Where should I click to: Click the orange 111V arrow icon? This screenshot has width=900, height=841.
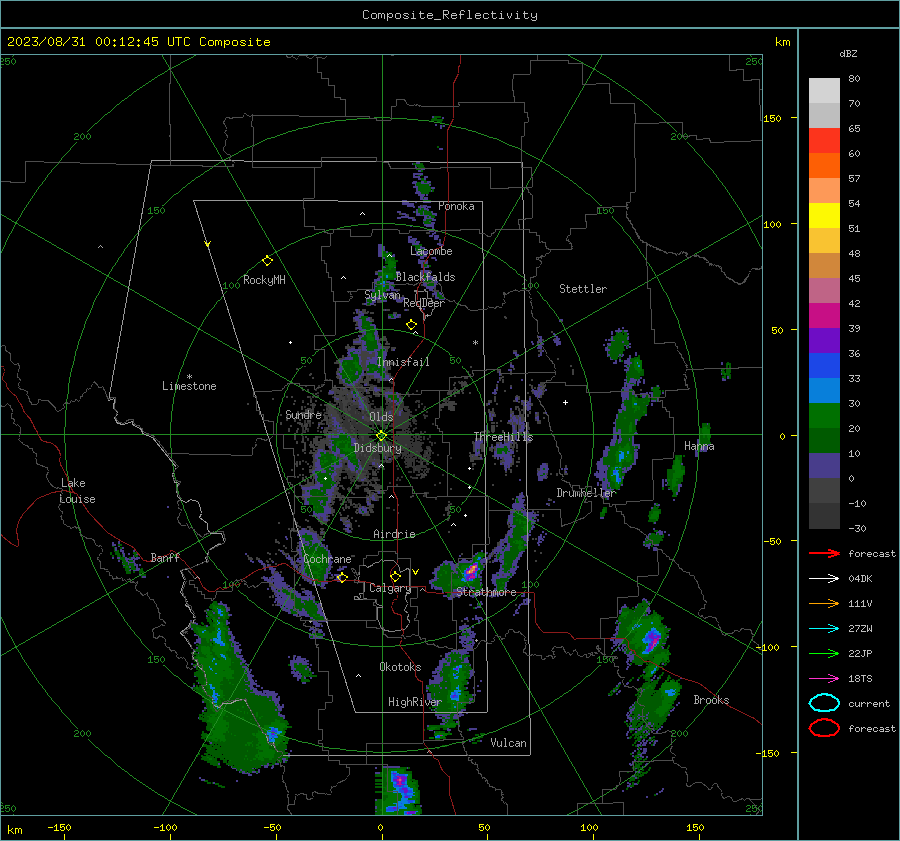click(824, 603)
